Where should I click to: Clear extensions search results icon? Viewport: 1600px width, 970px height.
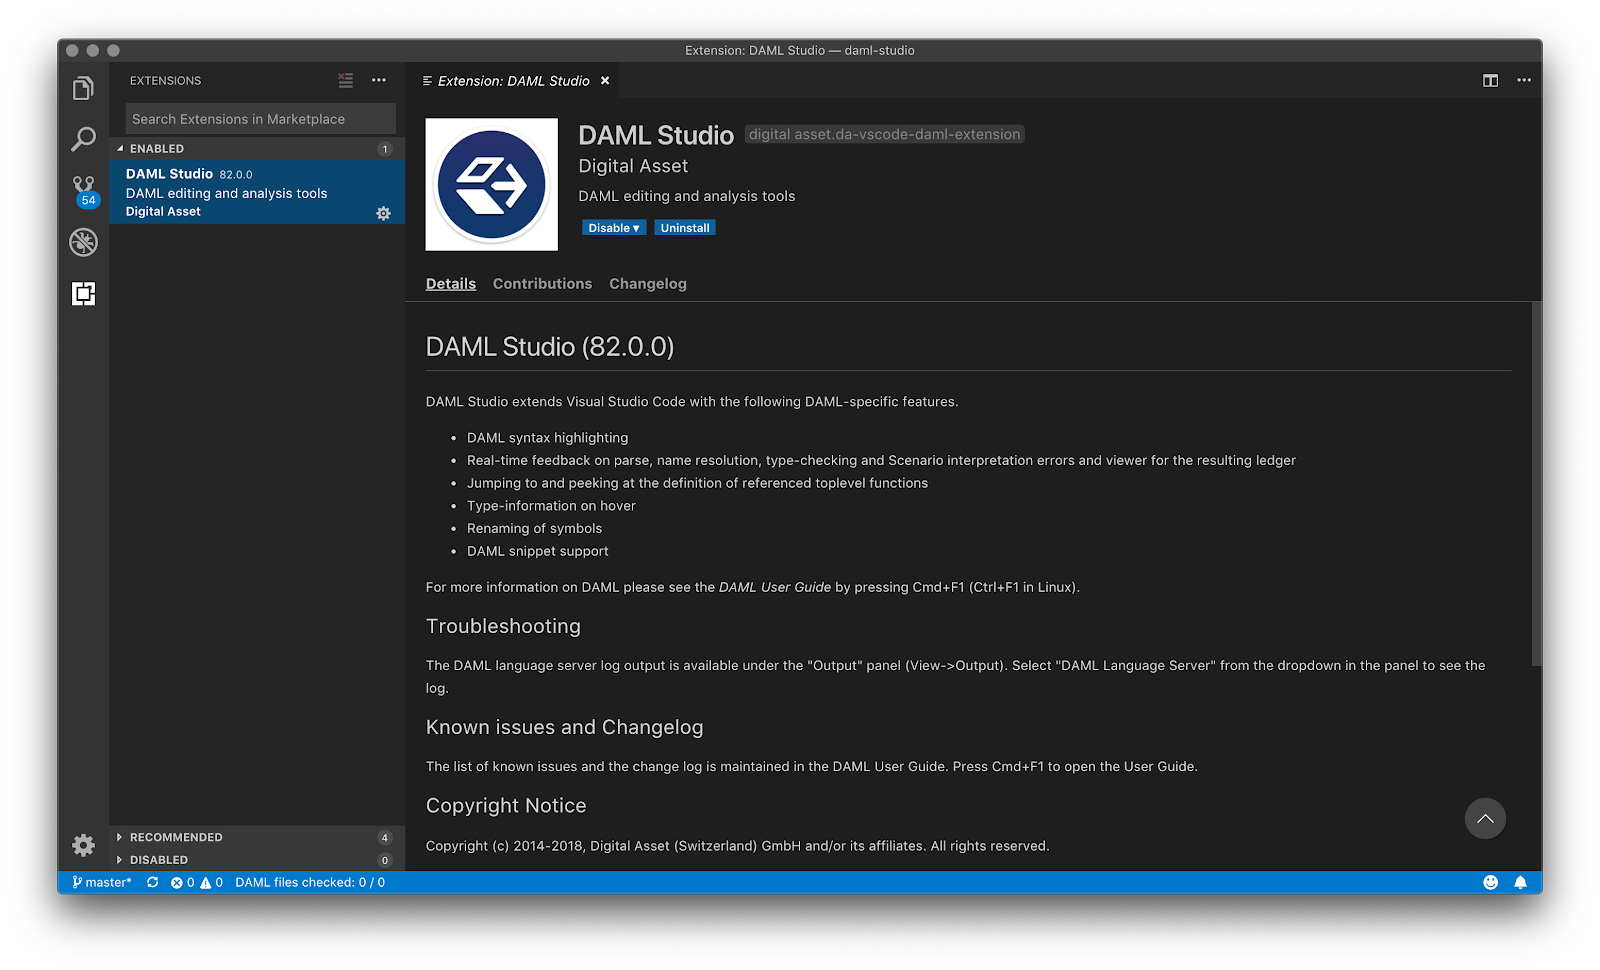tap(346, 80)
